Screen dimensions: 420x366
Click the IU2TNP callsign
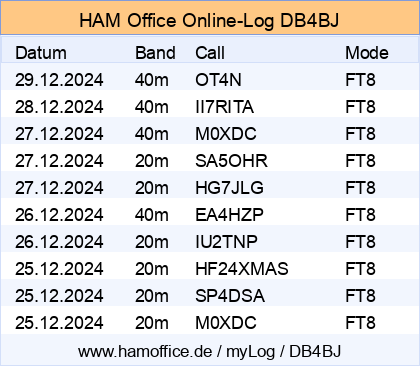tap(226, 242)
